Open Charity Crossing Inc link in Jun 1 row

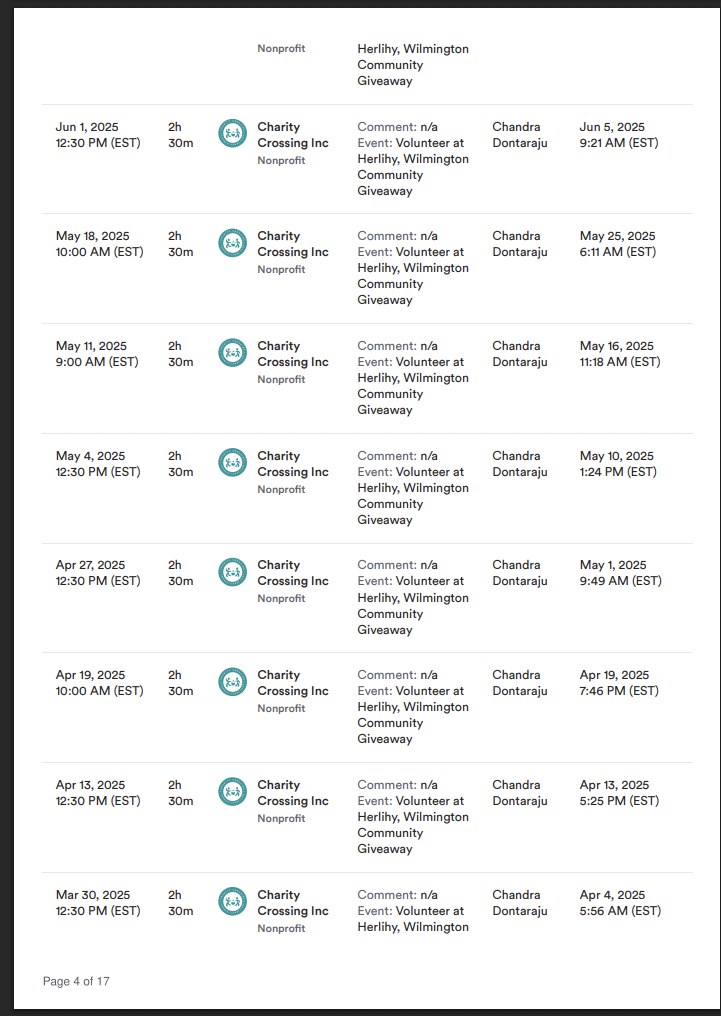292,135
